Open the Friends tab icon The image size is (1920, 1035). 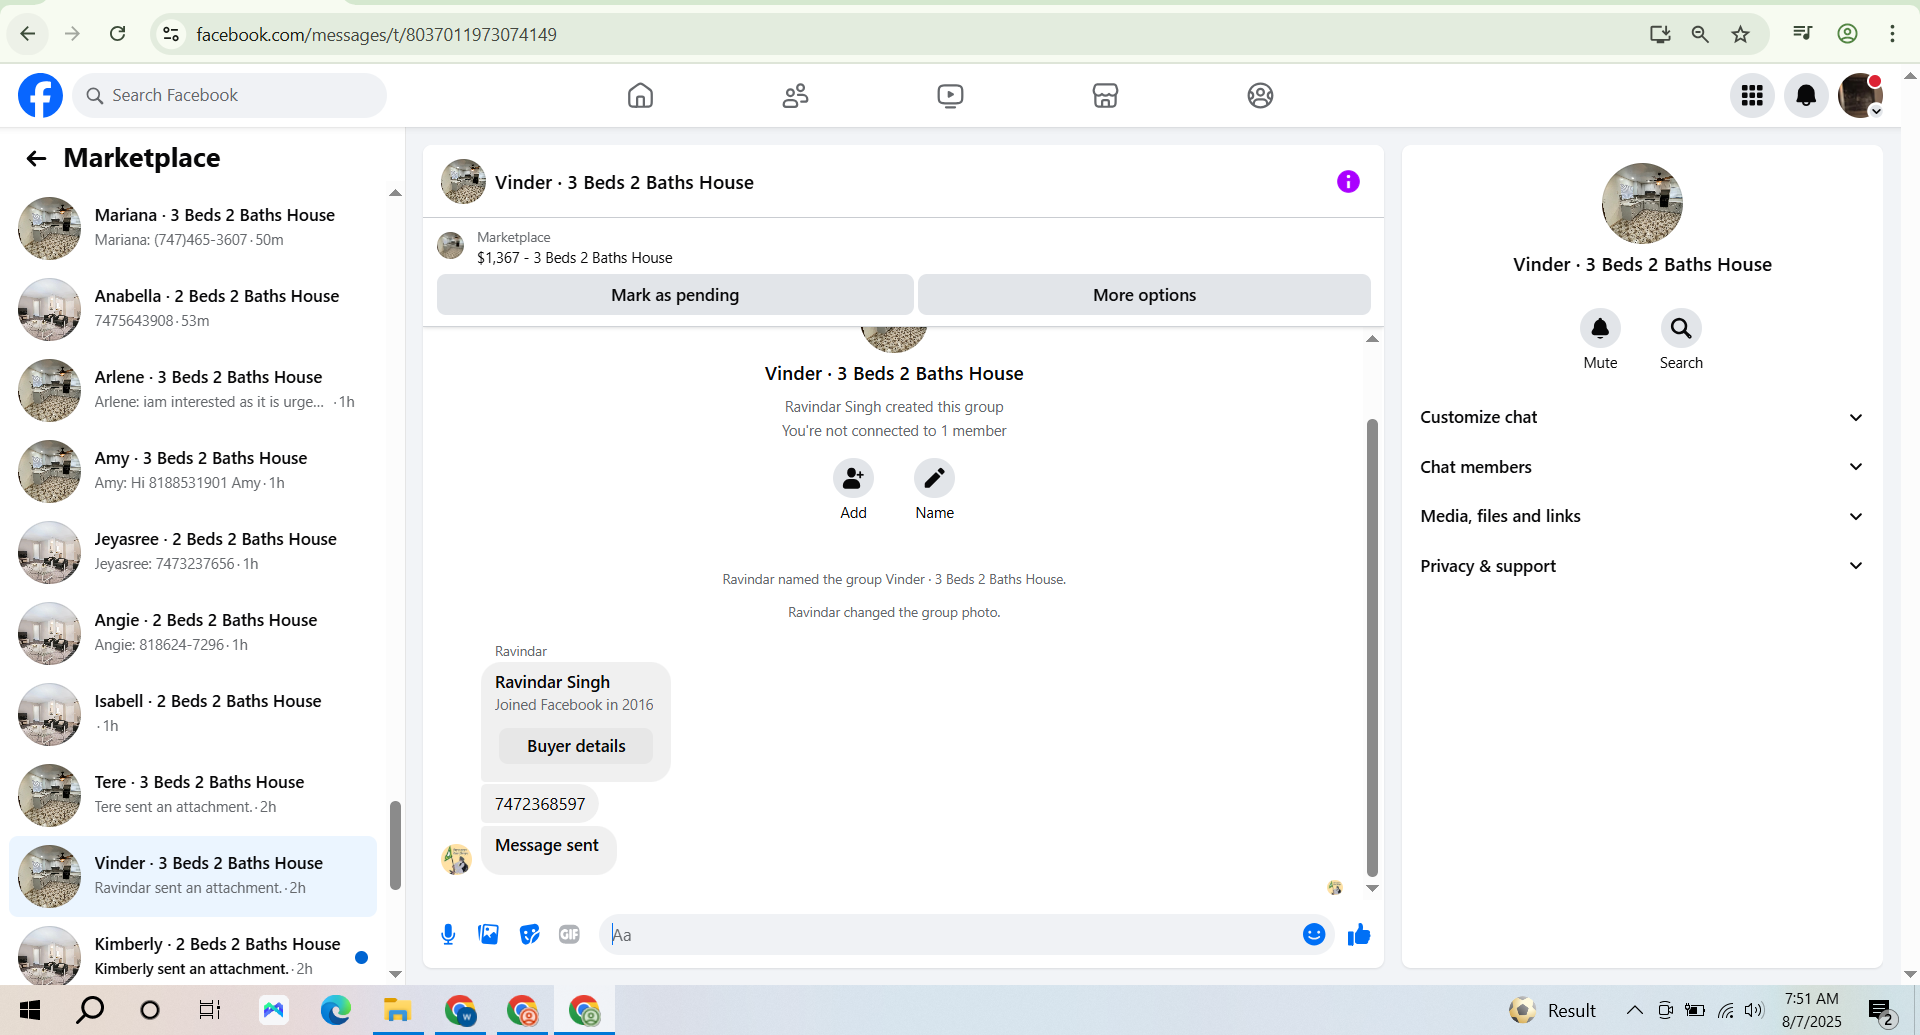tap(795, 95)
